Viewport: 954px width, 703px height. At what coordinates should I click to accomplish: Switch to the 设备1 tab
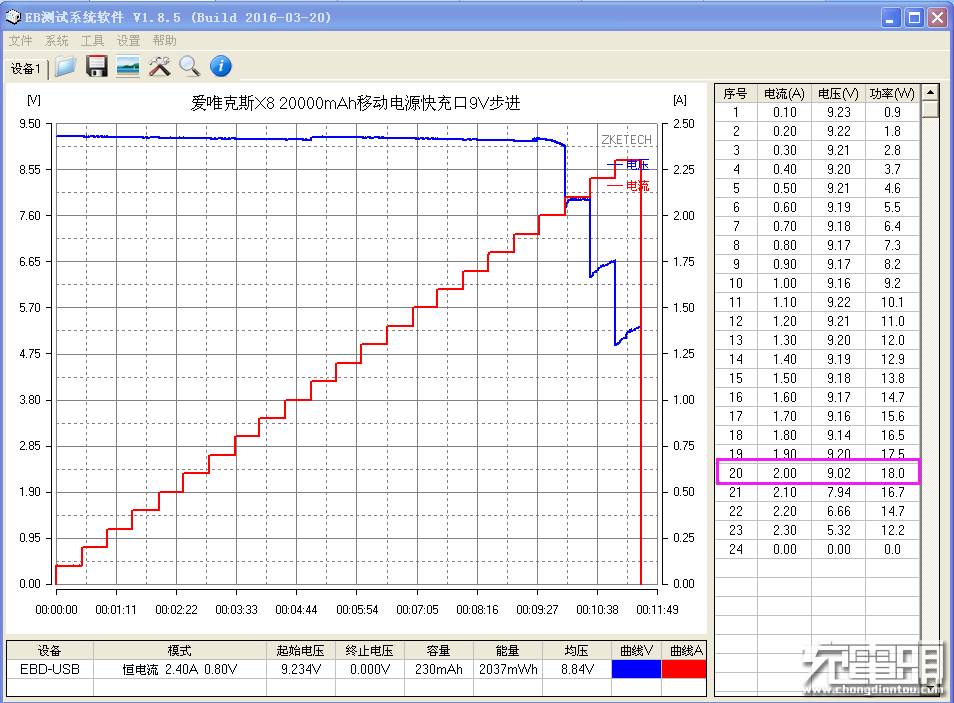pos(26,68)
